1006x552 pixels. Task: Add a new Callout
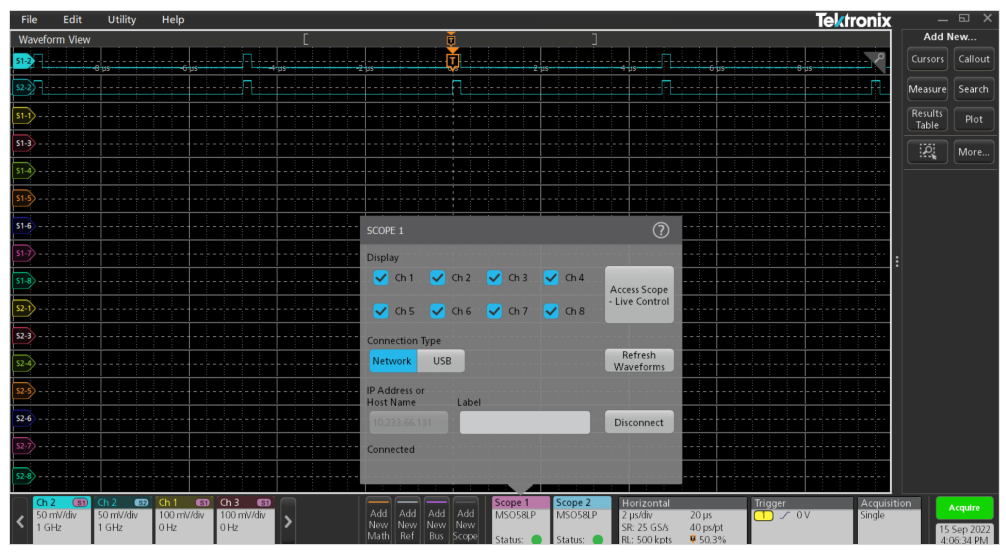click(973, 59)
